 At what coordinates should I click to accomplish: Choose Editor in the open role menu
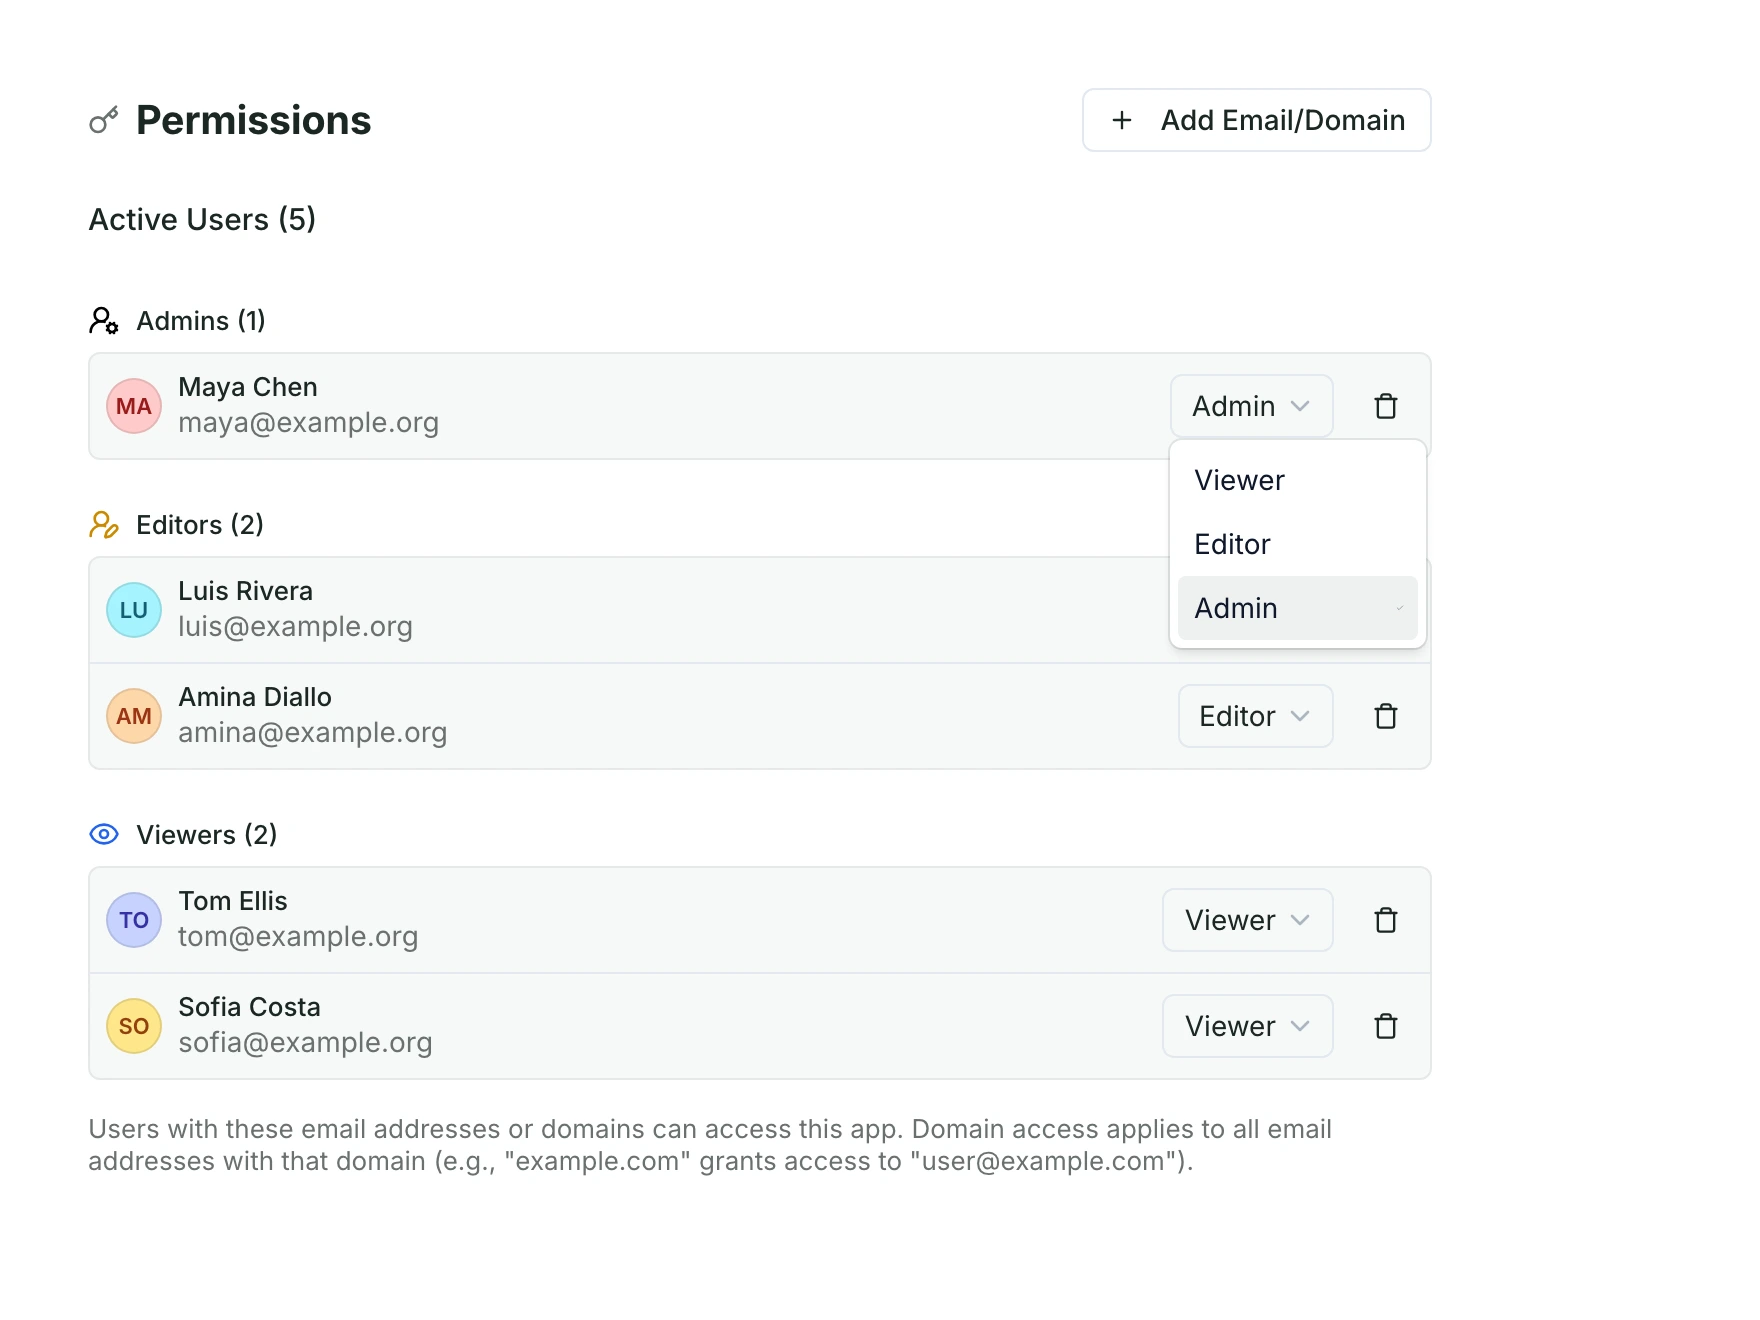pyautogui.click(x=1297, y=544)
